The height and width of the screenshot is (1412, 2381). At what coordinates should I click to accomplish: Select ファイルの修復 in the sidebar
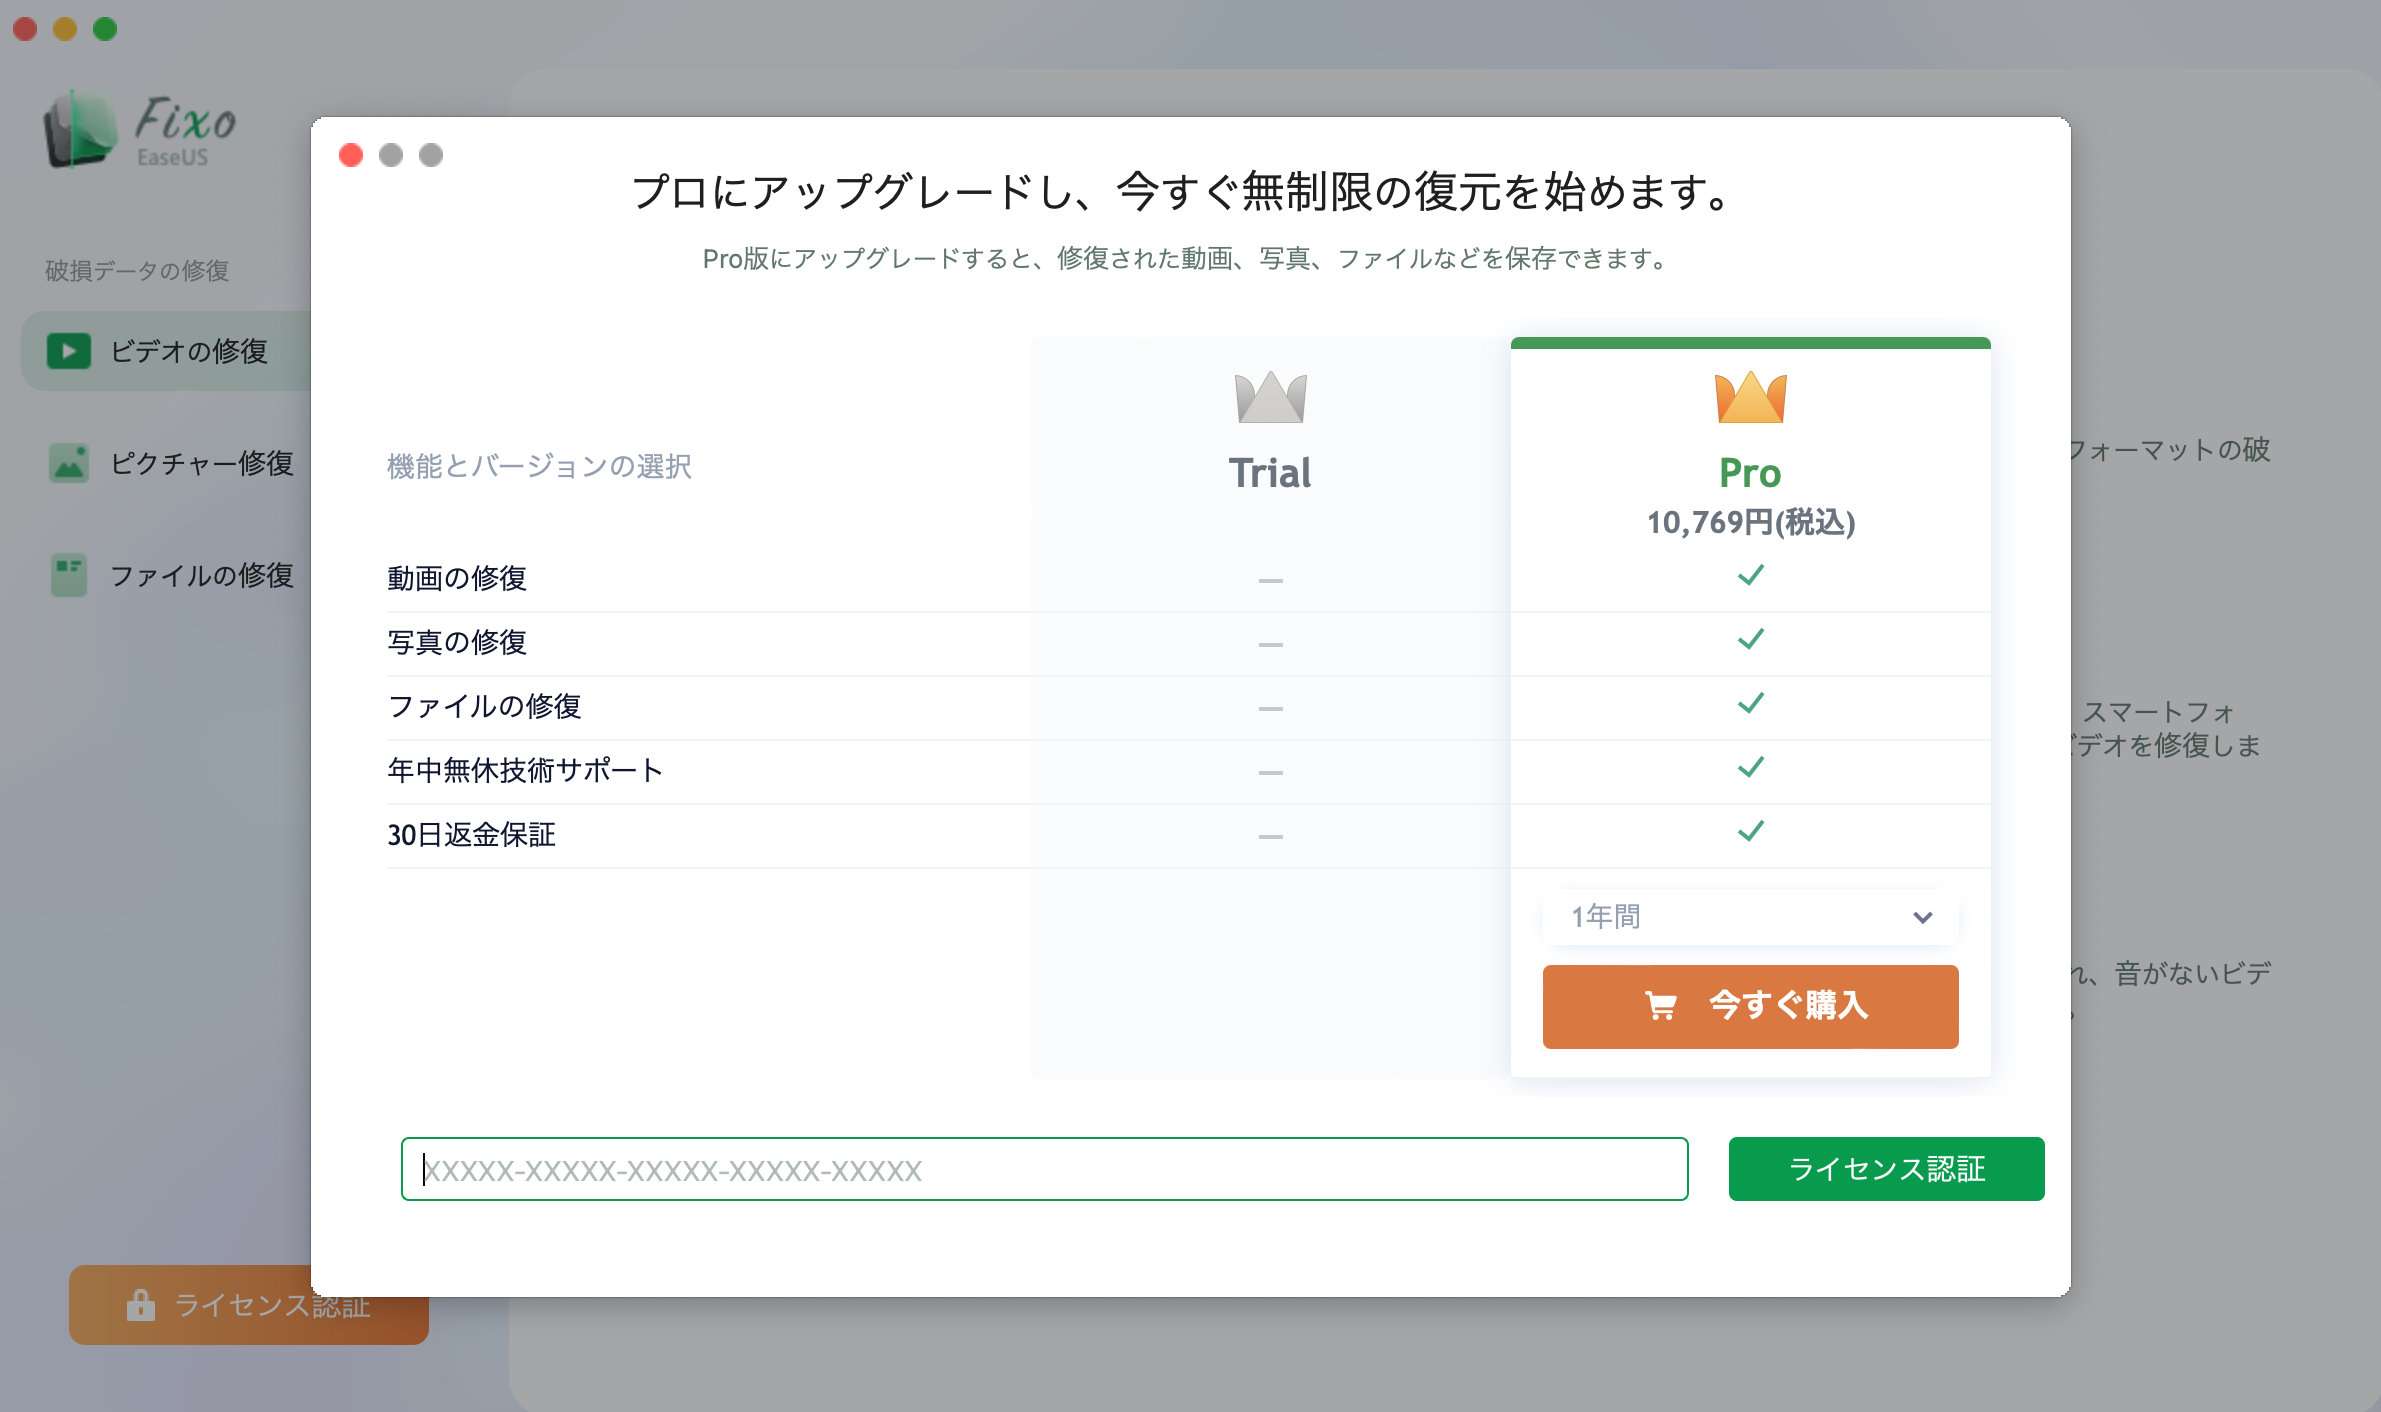[x=200, y=575]
